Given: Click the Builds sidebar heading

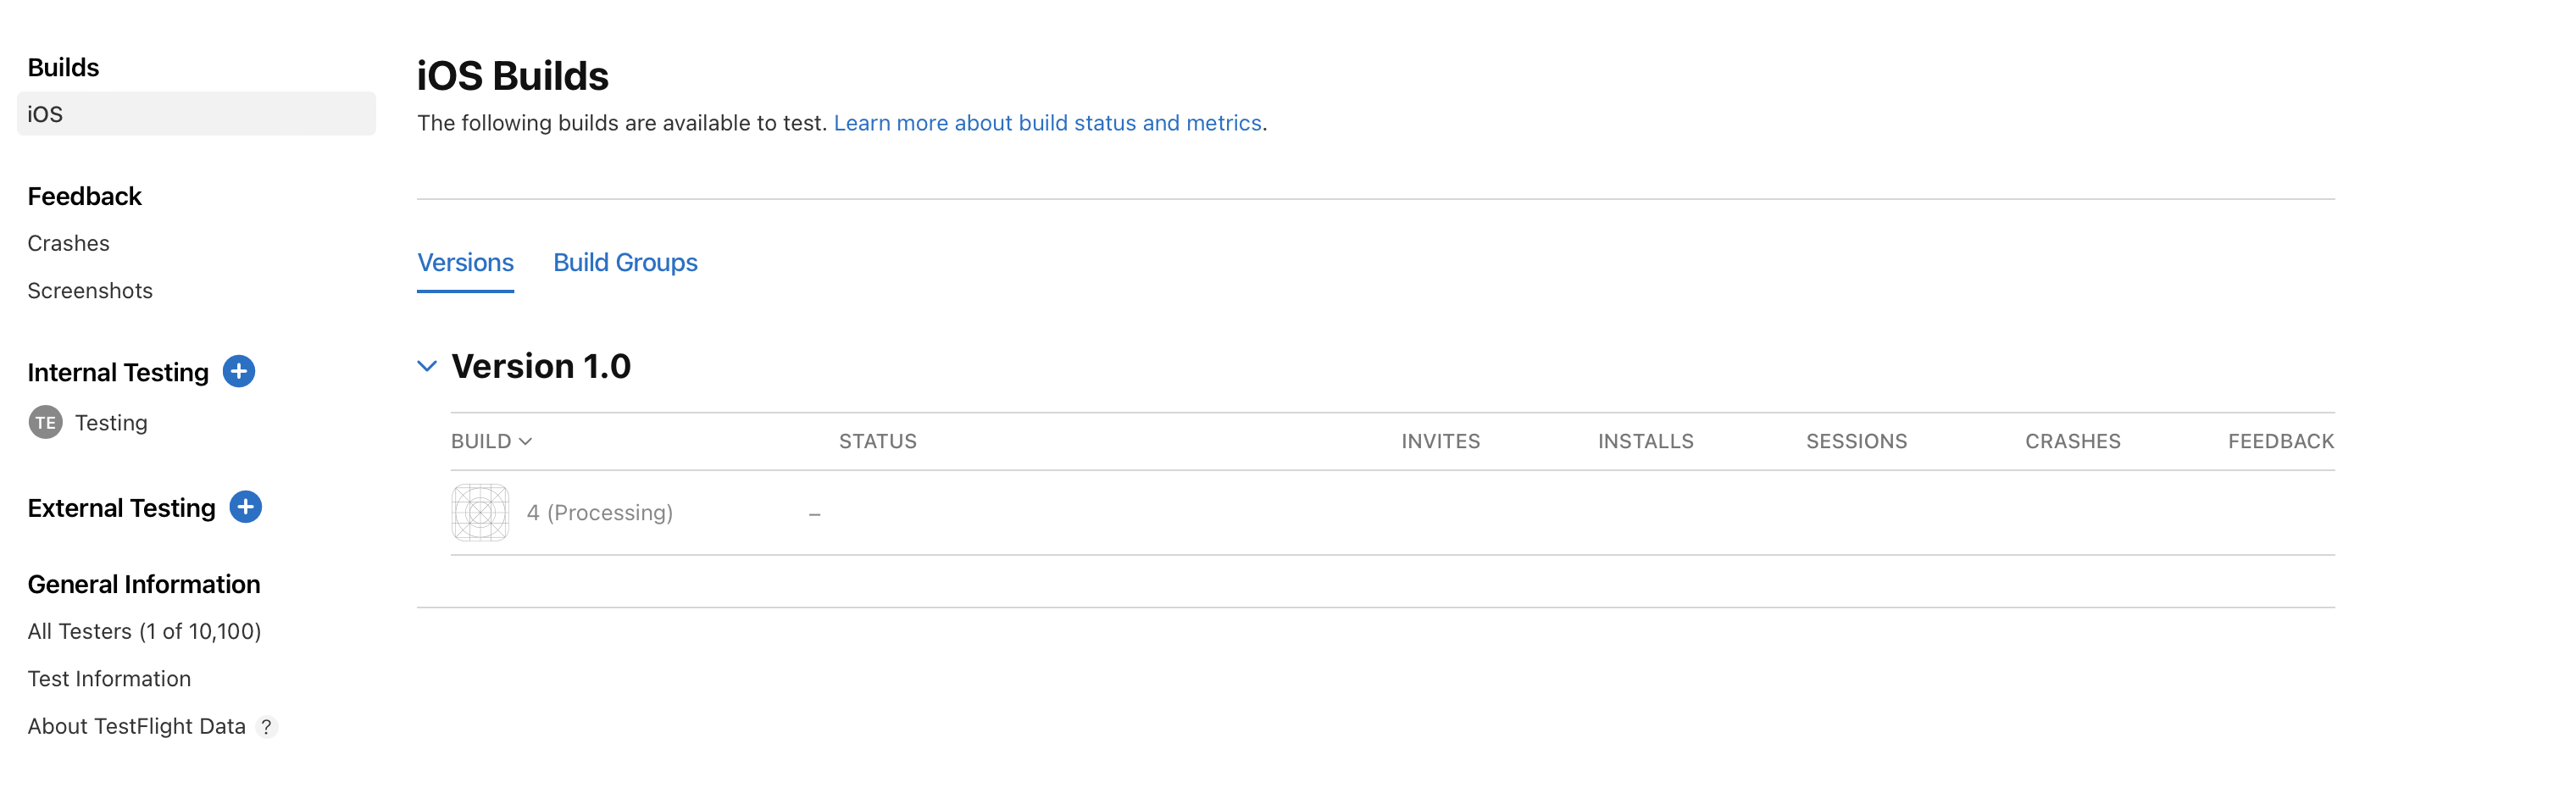Looking at the screenshot, I should click(63, 67).
